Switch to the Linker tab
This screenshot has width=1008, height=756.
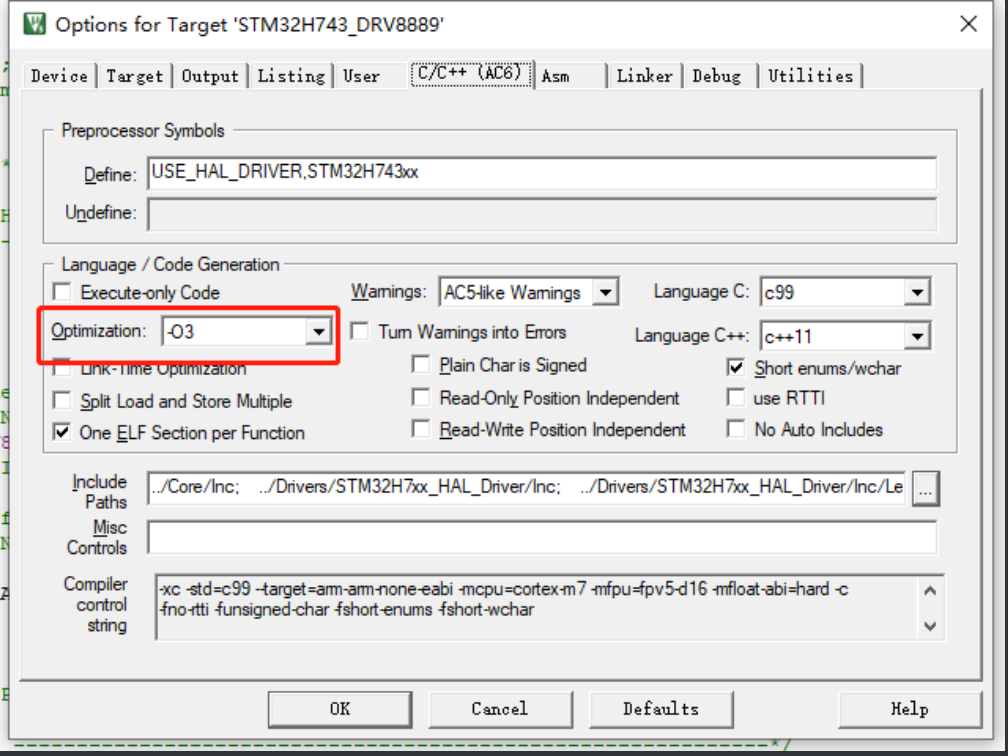644,75
